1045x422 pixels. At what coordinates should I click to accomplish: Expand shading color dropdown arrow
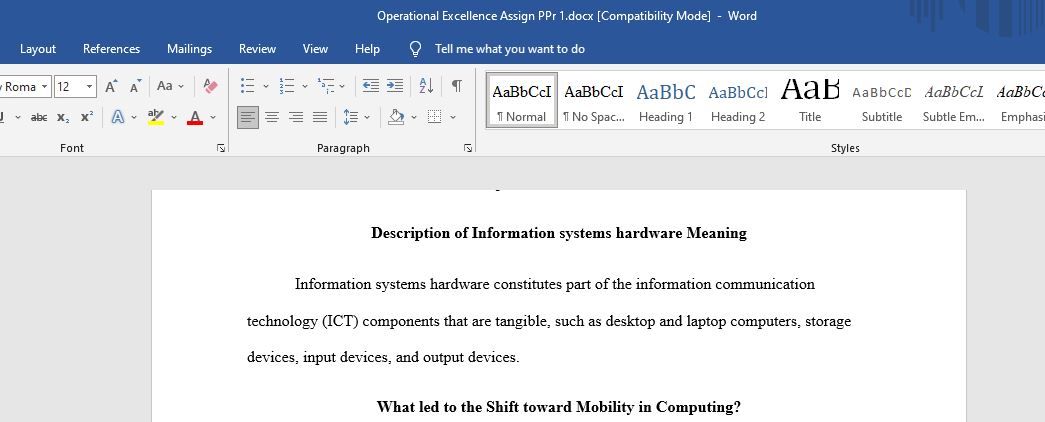point(413,117)
